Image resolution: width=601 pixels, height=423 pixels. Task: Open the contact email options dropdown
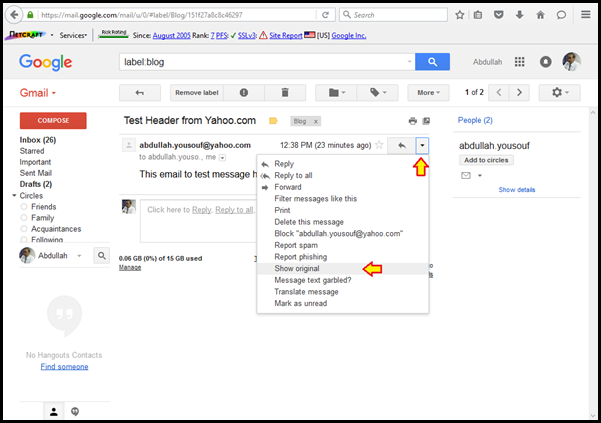(x=479, y=175)
